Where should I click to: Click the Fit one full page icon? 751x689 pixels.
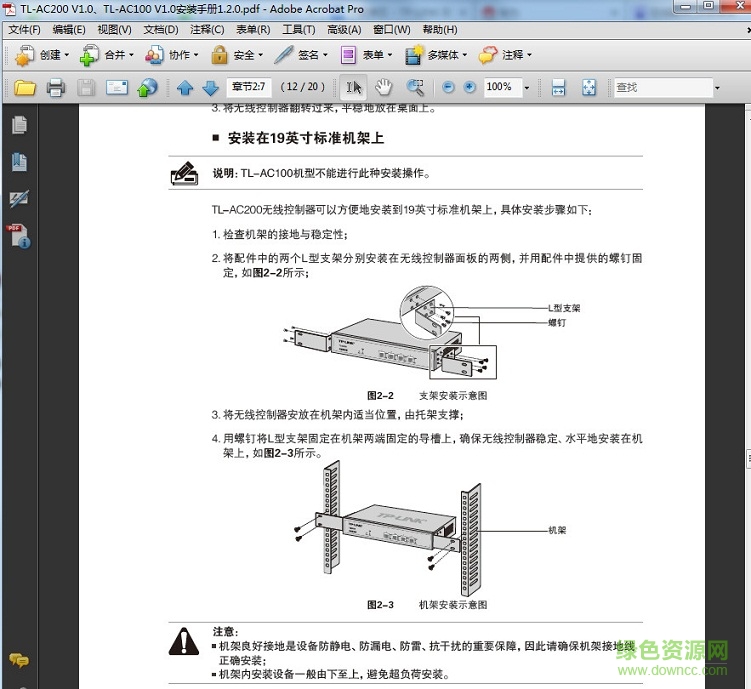tap(589, 88)
